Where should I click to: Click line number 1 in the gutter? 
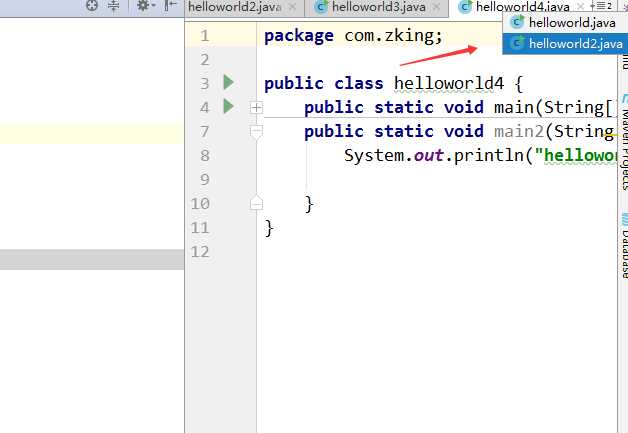pyautogui.click(x=205, y=36)
